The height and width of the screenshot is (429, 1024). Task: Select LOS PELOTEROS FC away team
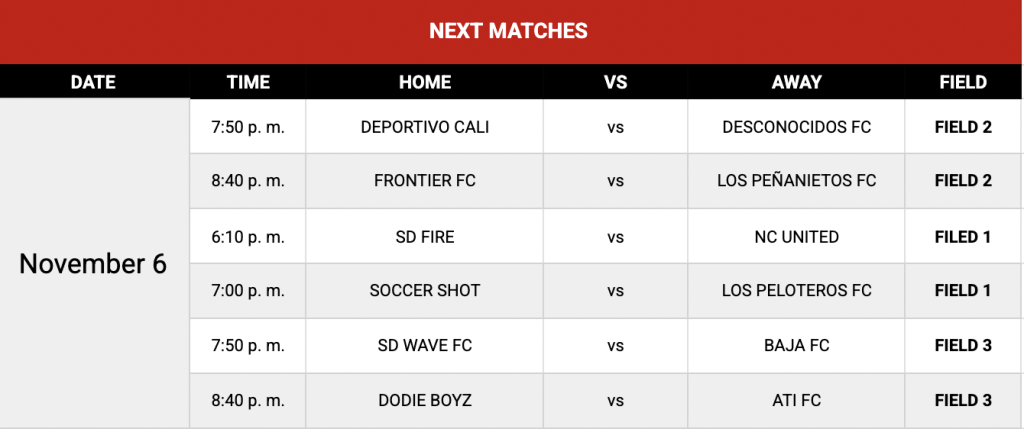[x=796, y=291]
